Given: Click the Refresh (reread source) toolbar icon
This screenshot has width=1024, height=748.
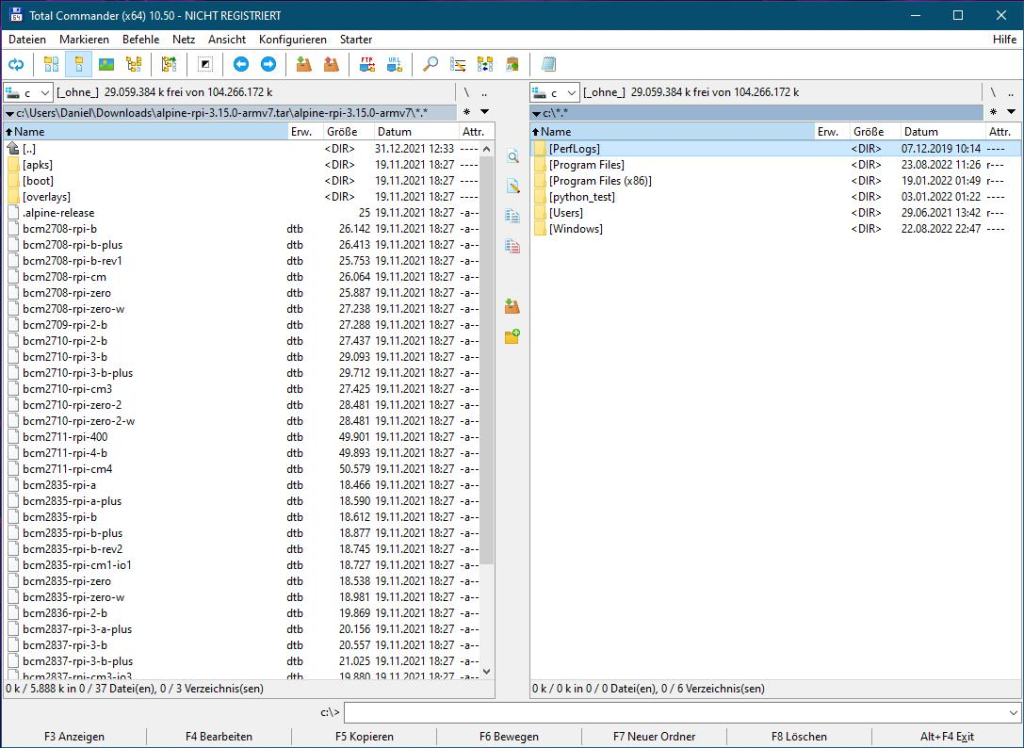Looking at the screenshot, I should pyautogui.click(x=16, y=64).
